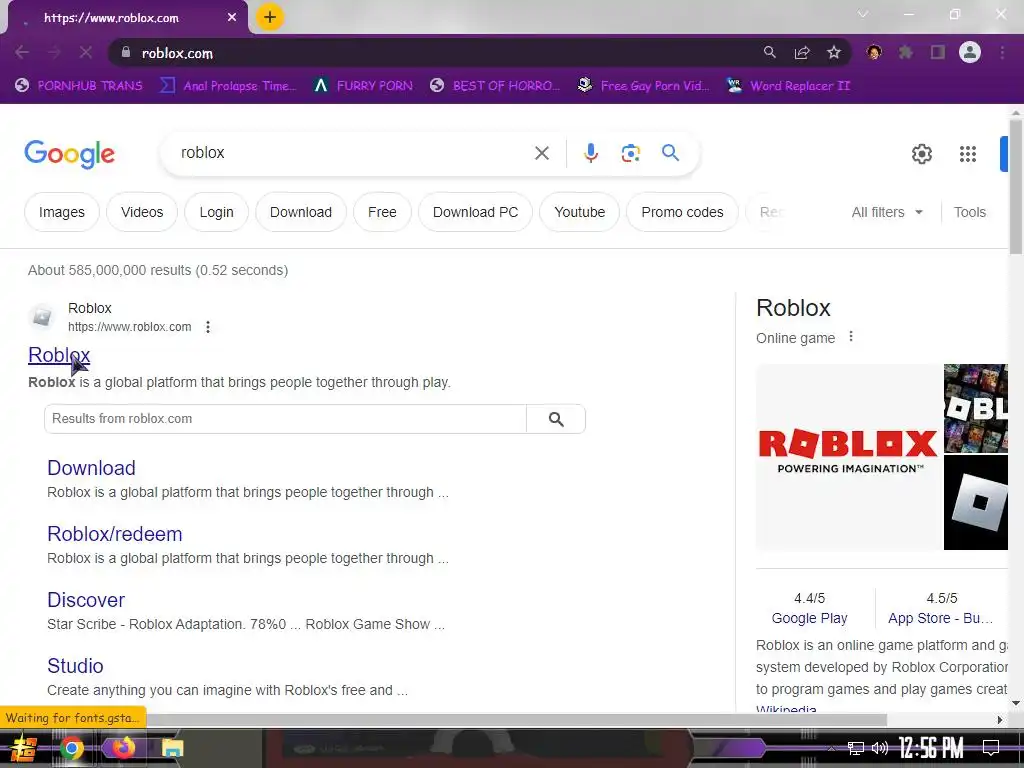1024x768 pixels.
Task: Open Google quick settings gear
Action: (x=921, y=154)
